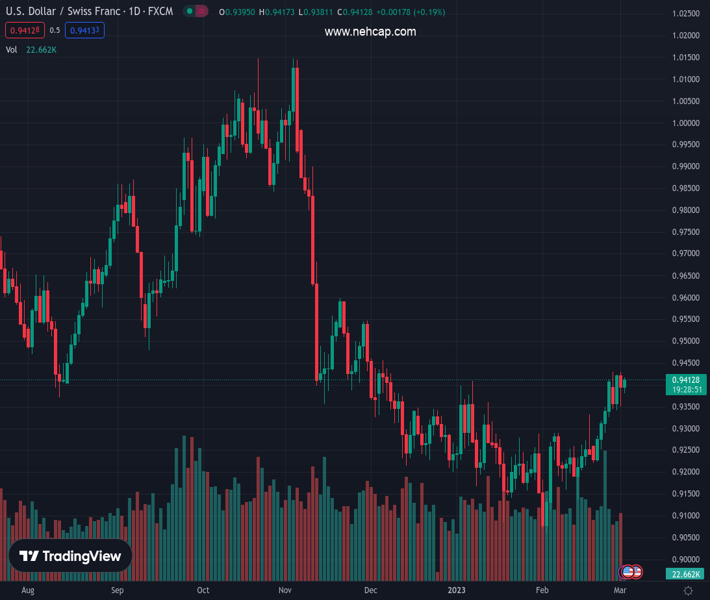710x600 pixels.
Task: Click the www.nehcap.com watermark text
Action: 370,32
